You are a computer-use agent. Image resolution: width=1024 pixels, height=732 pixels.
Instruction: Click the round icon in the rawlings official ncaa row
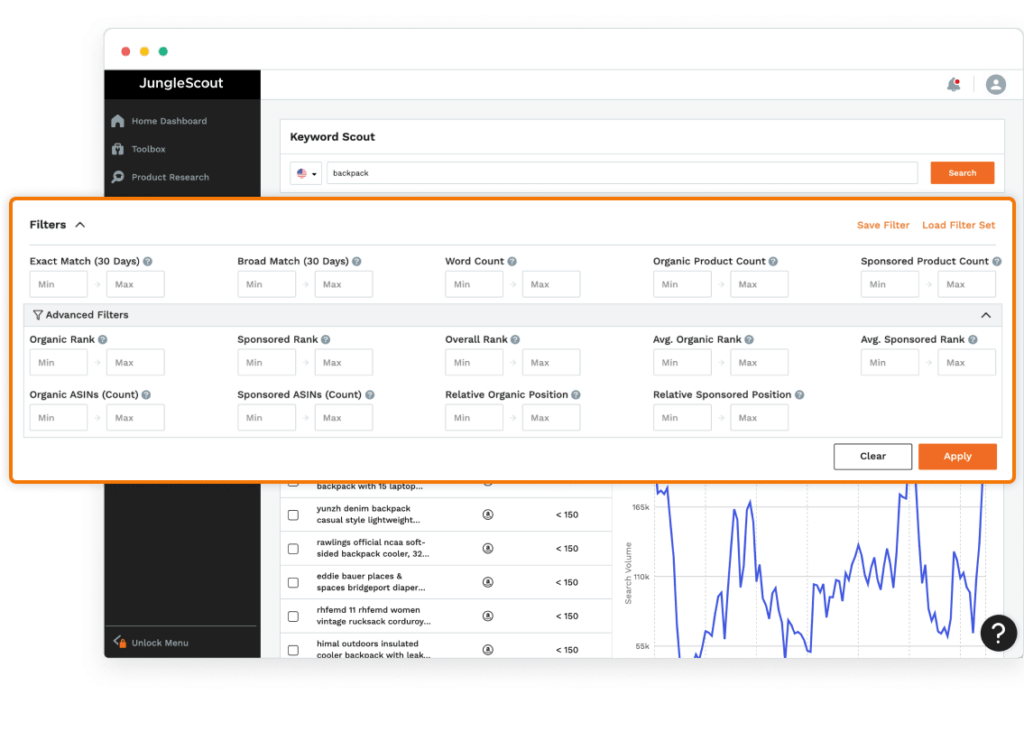tap(488, 549)
